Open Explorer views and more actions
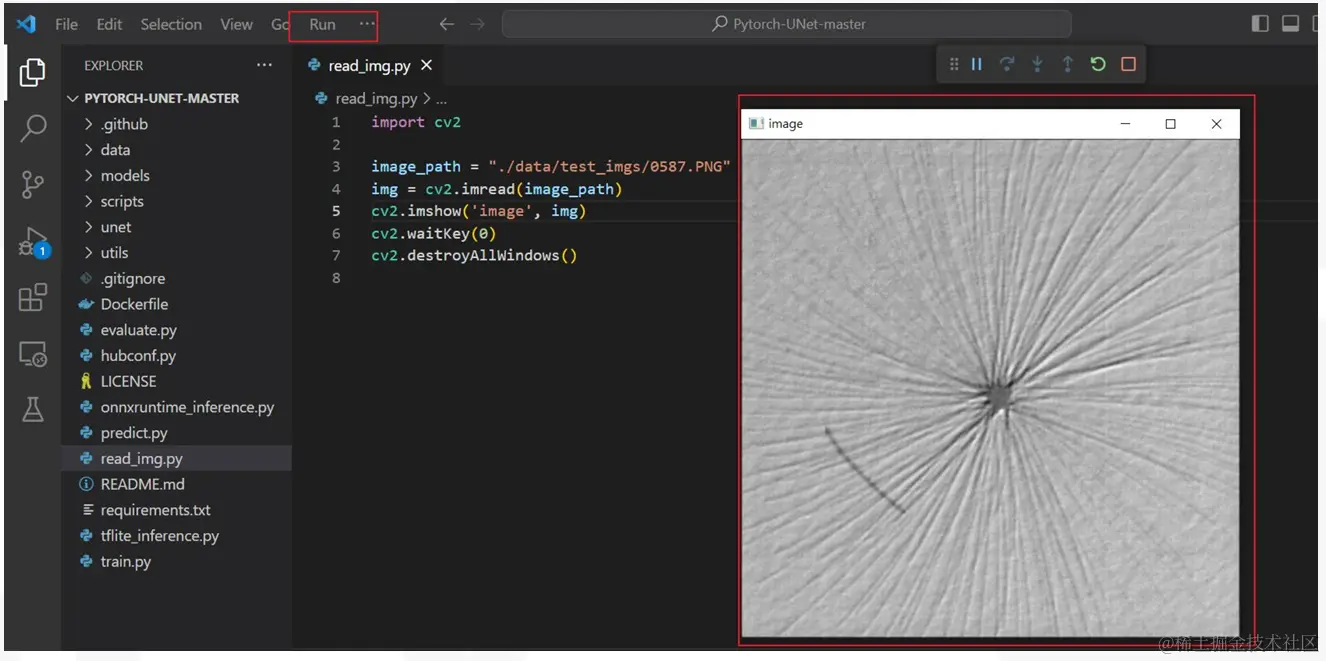 point(264,65)
